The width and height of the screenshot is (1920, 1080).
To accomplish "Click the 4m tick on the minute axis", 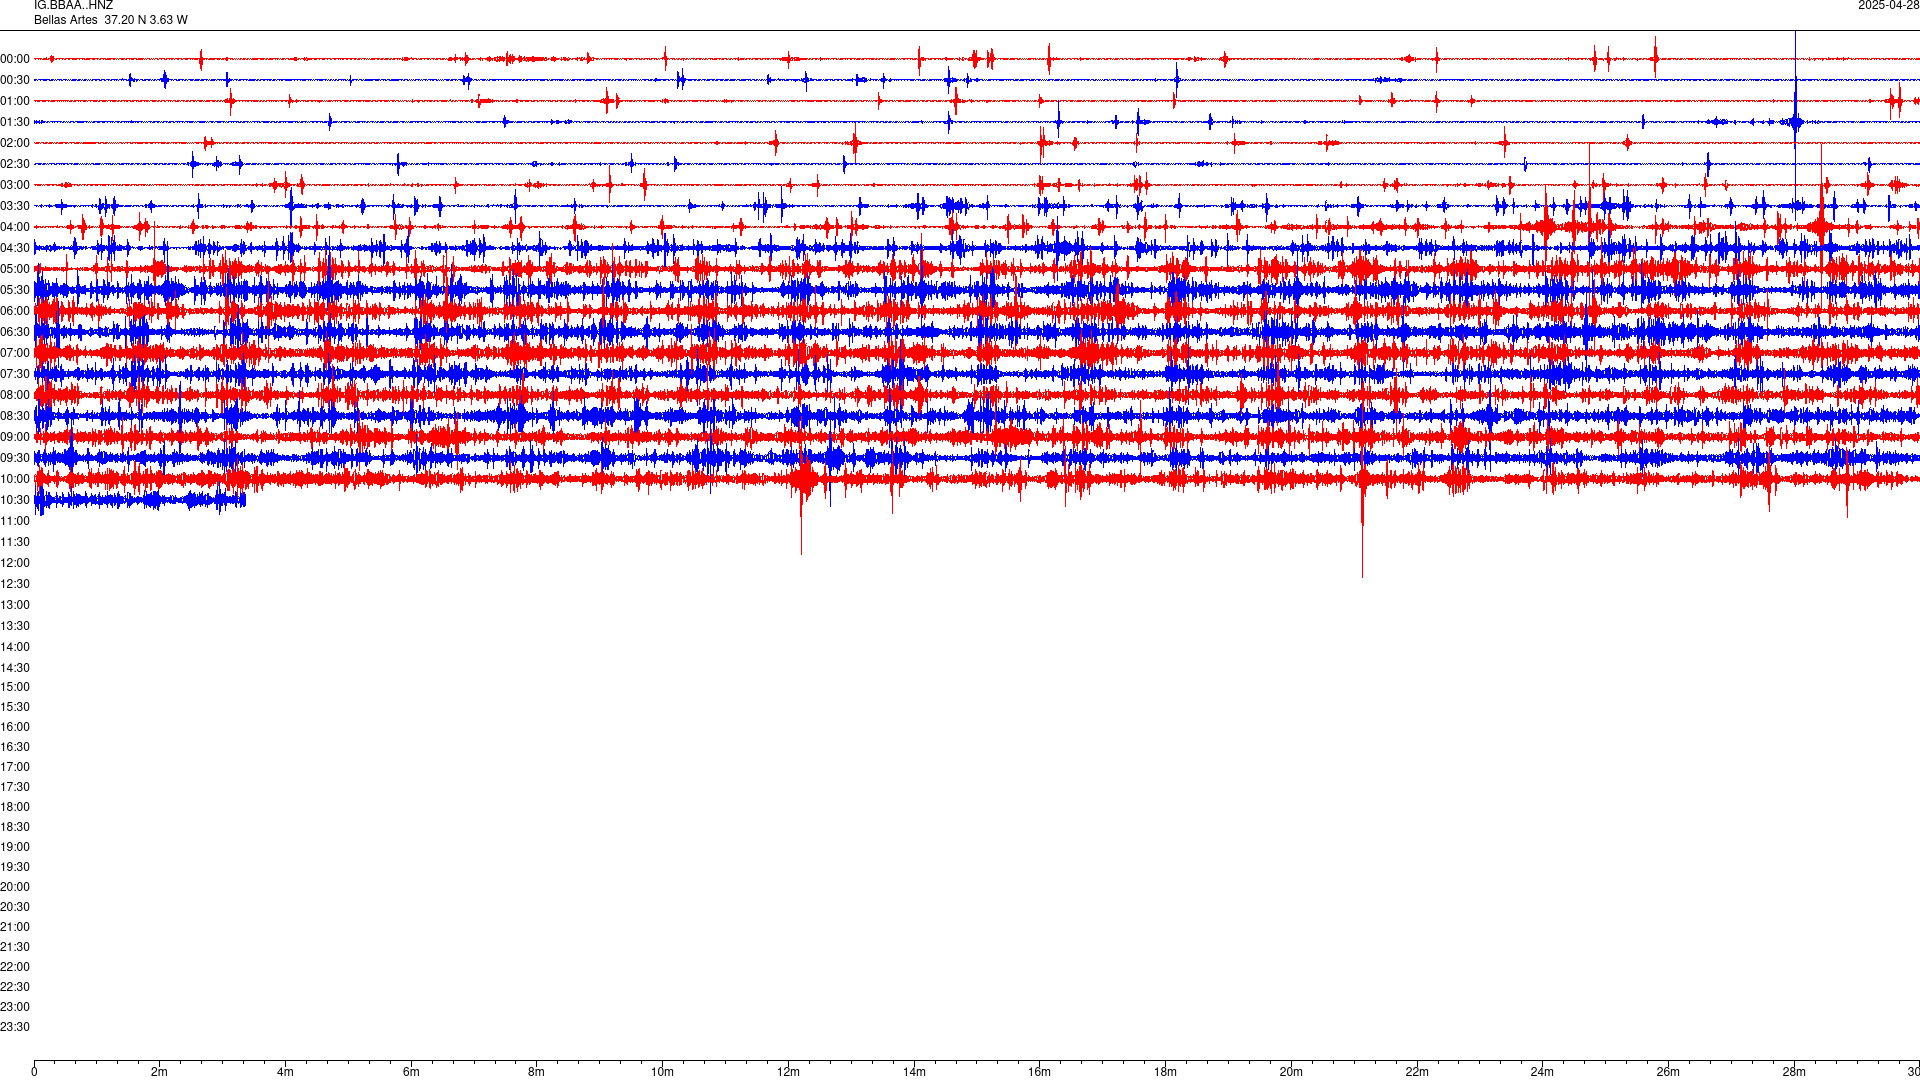I will pos(285,1072).
